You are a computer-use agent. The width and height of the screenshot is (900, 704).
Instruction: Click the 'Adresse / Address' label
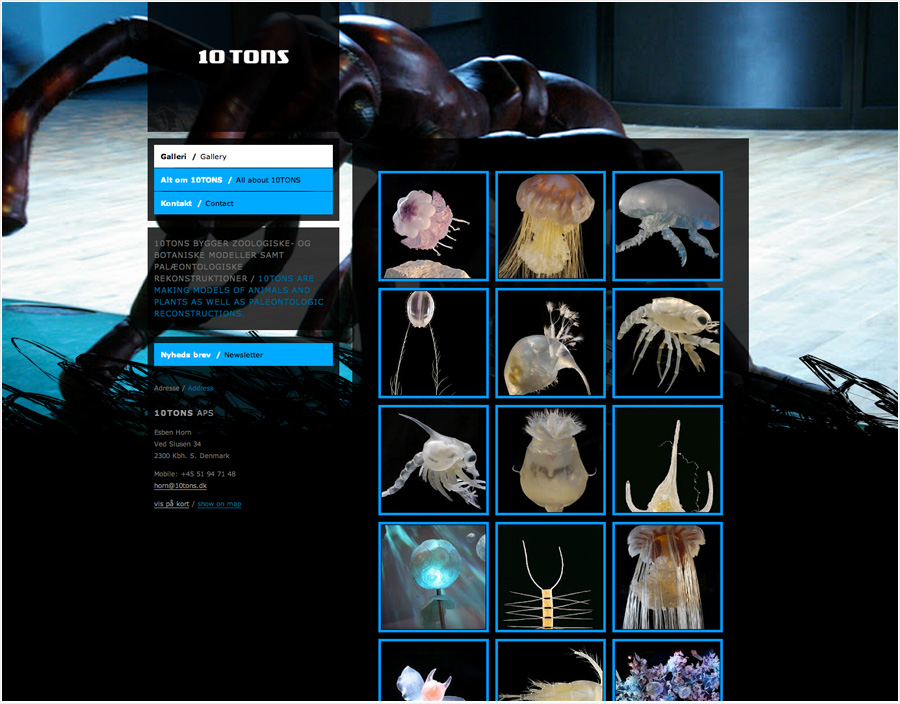click(x=184, y=388)
